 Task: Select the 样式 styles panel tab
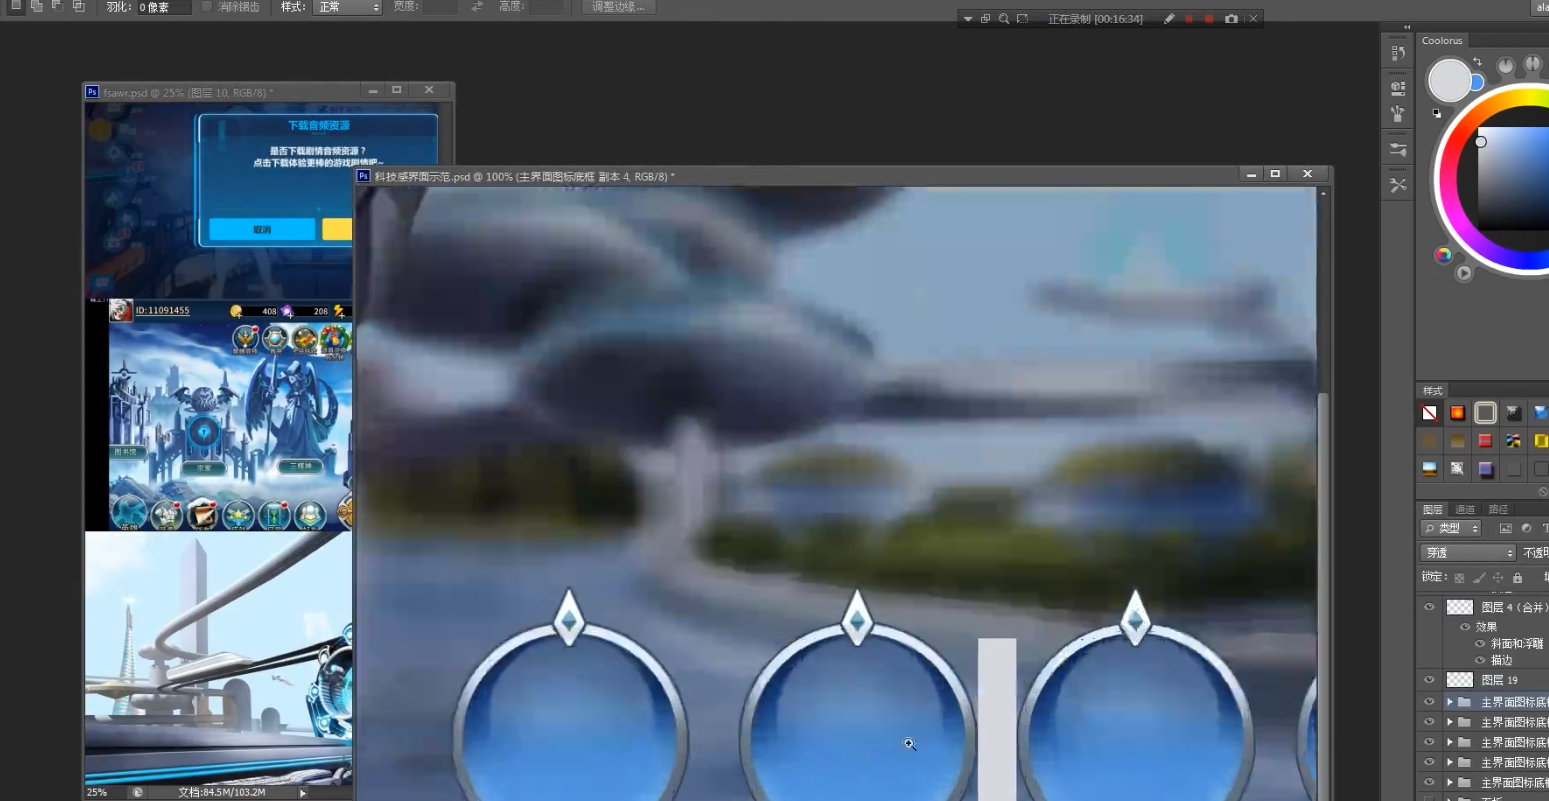pyautogui.click(x=1433, y=391)
